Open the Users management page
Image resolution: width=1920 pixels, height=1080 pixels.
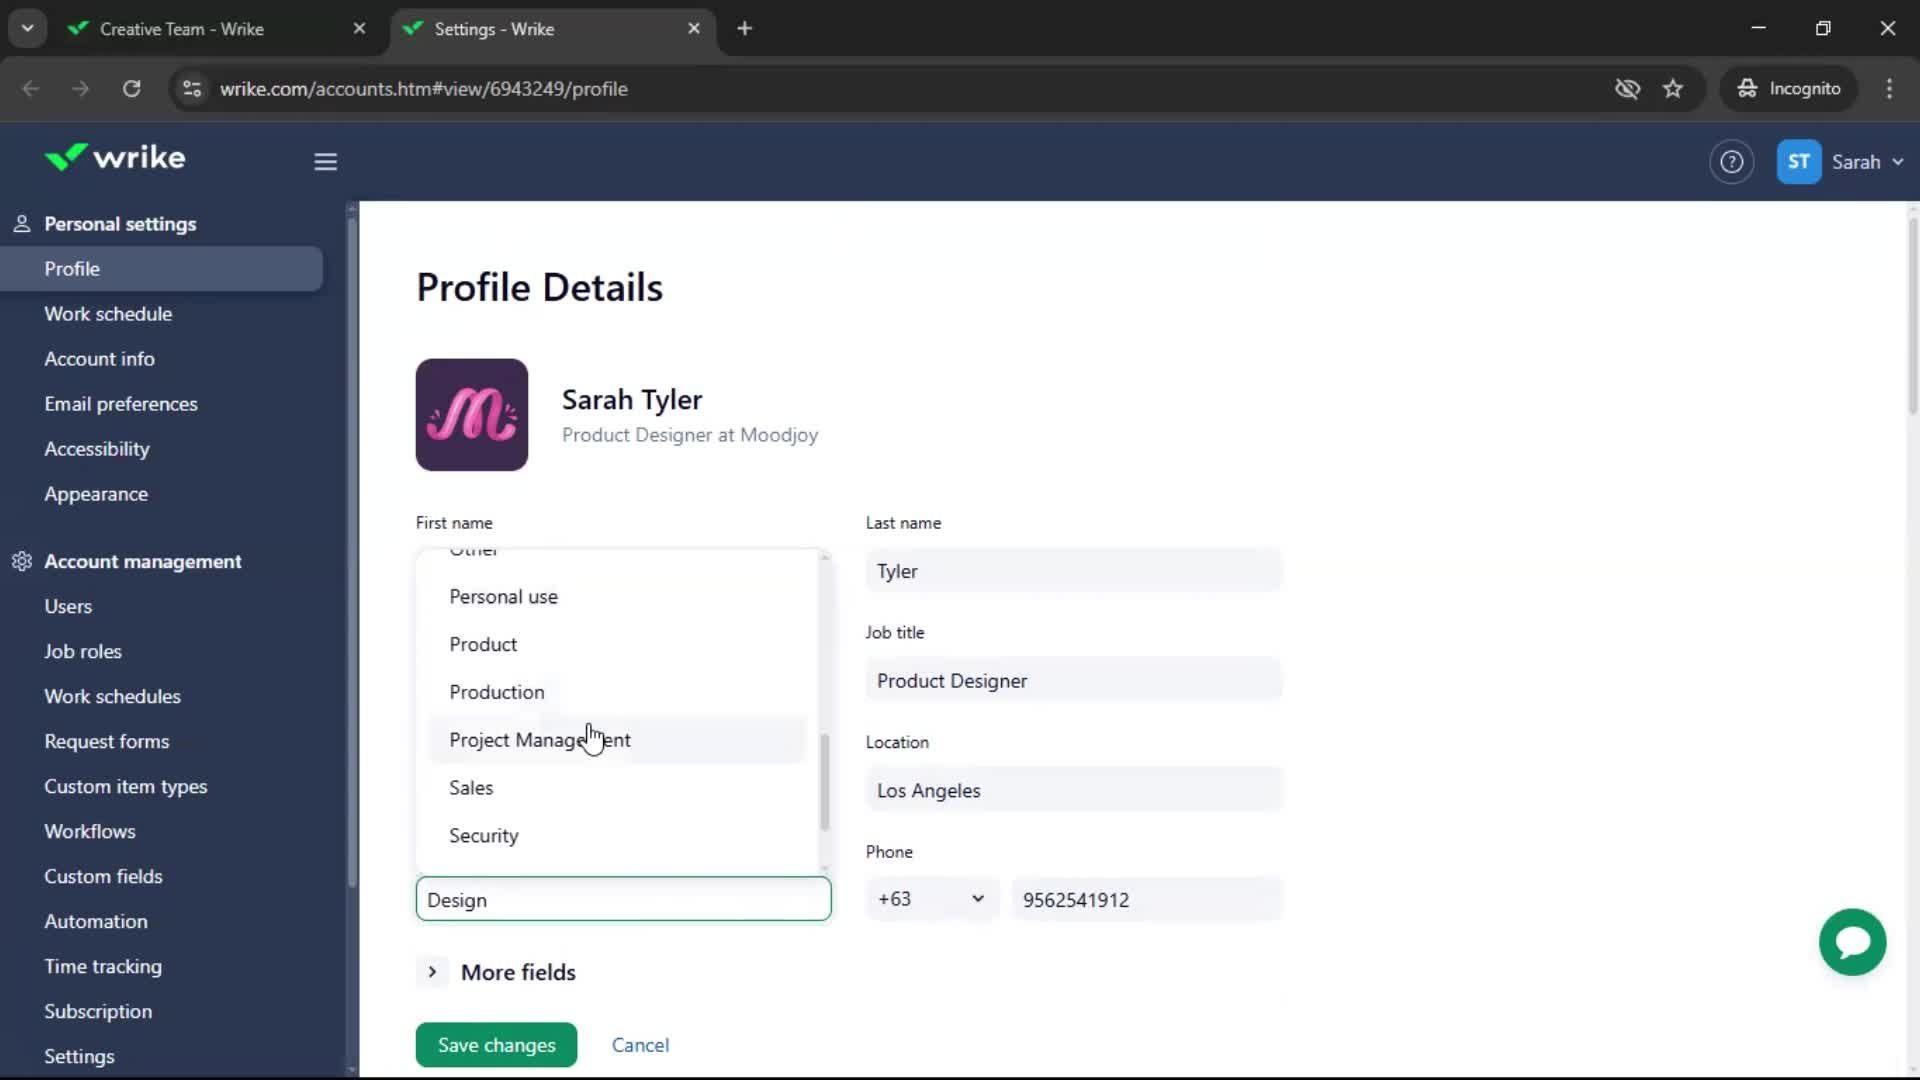(x=68, y=606)
